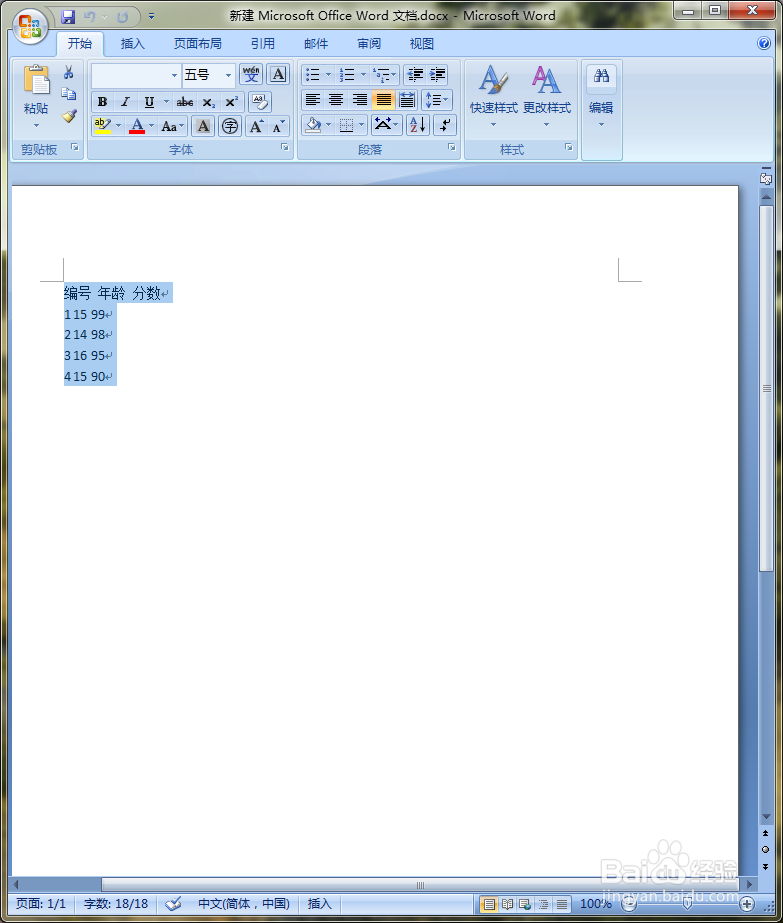Toggle strikethrough formatting
783x923 pixels.
click(x=185, y=102)
